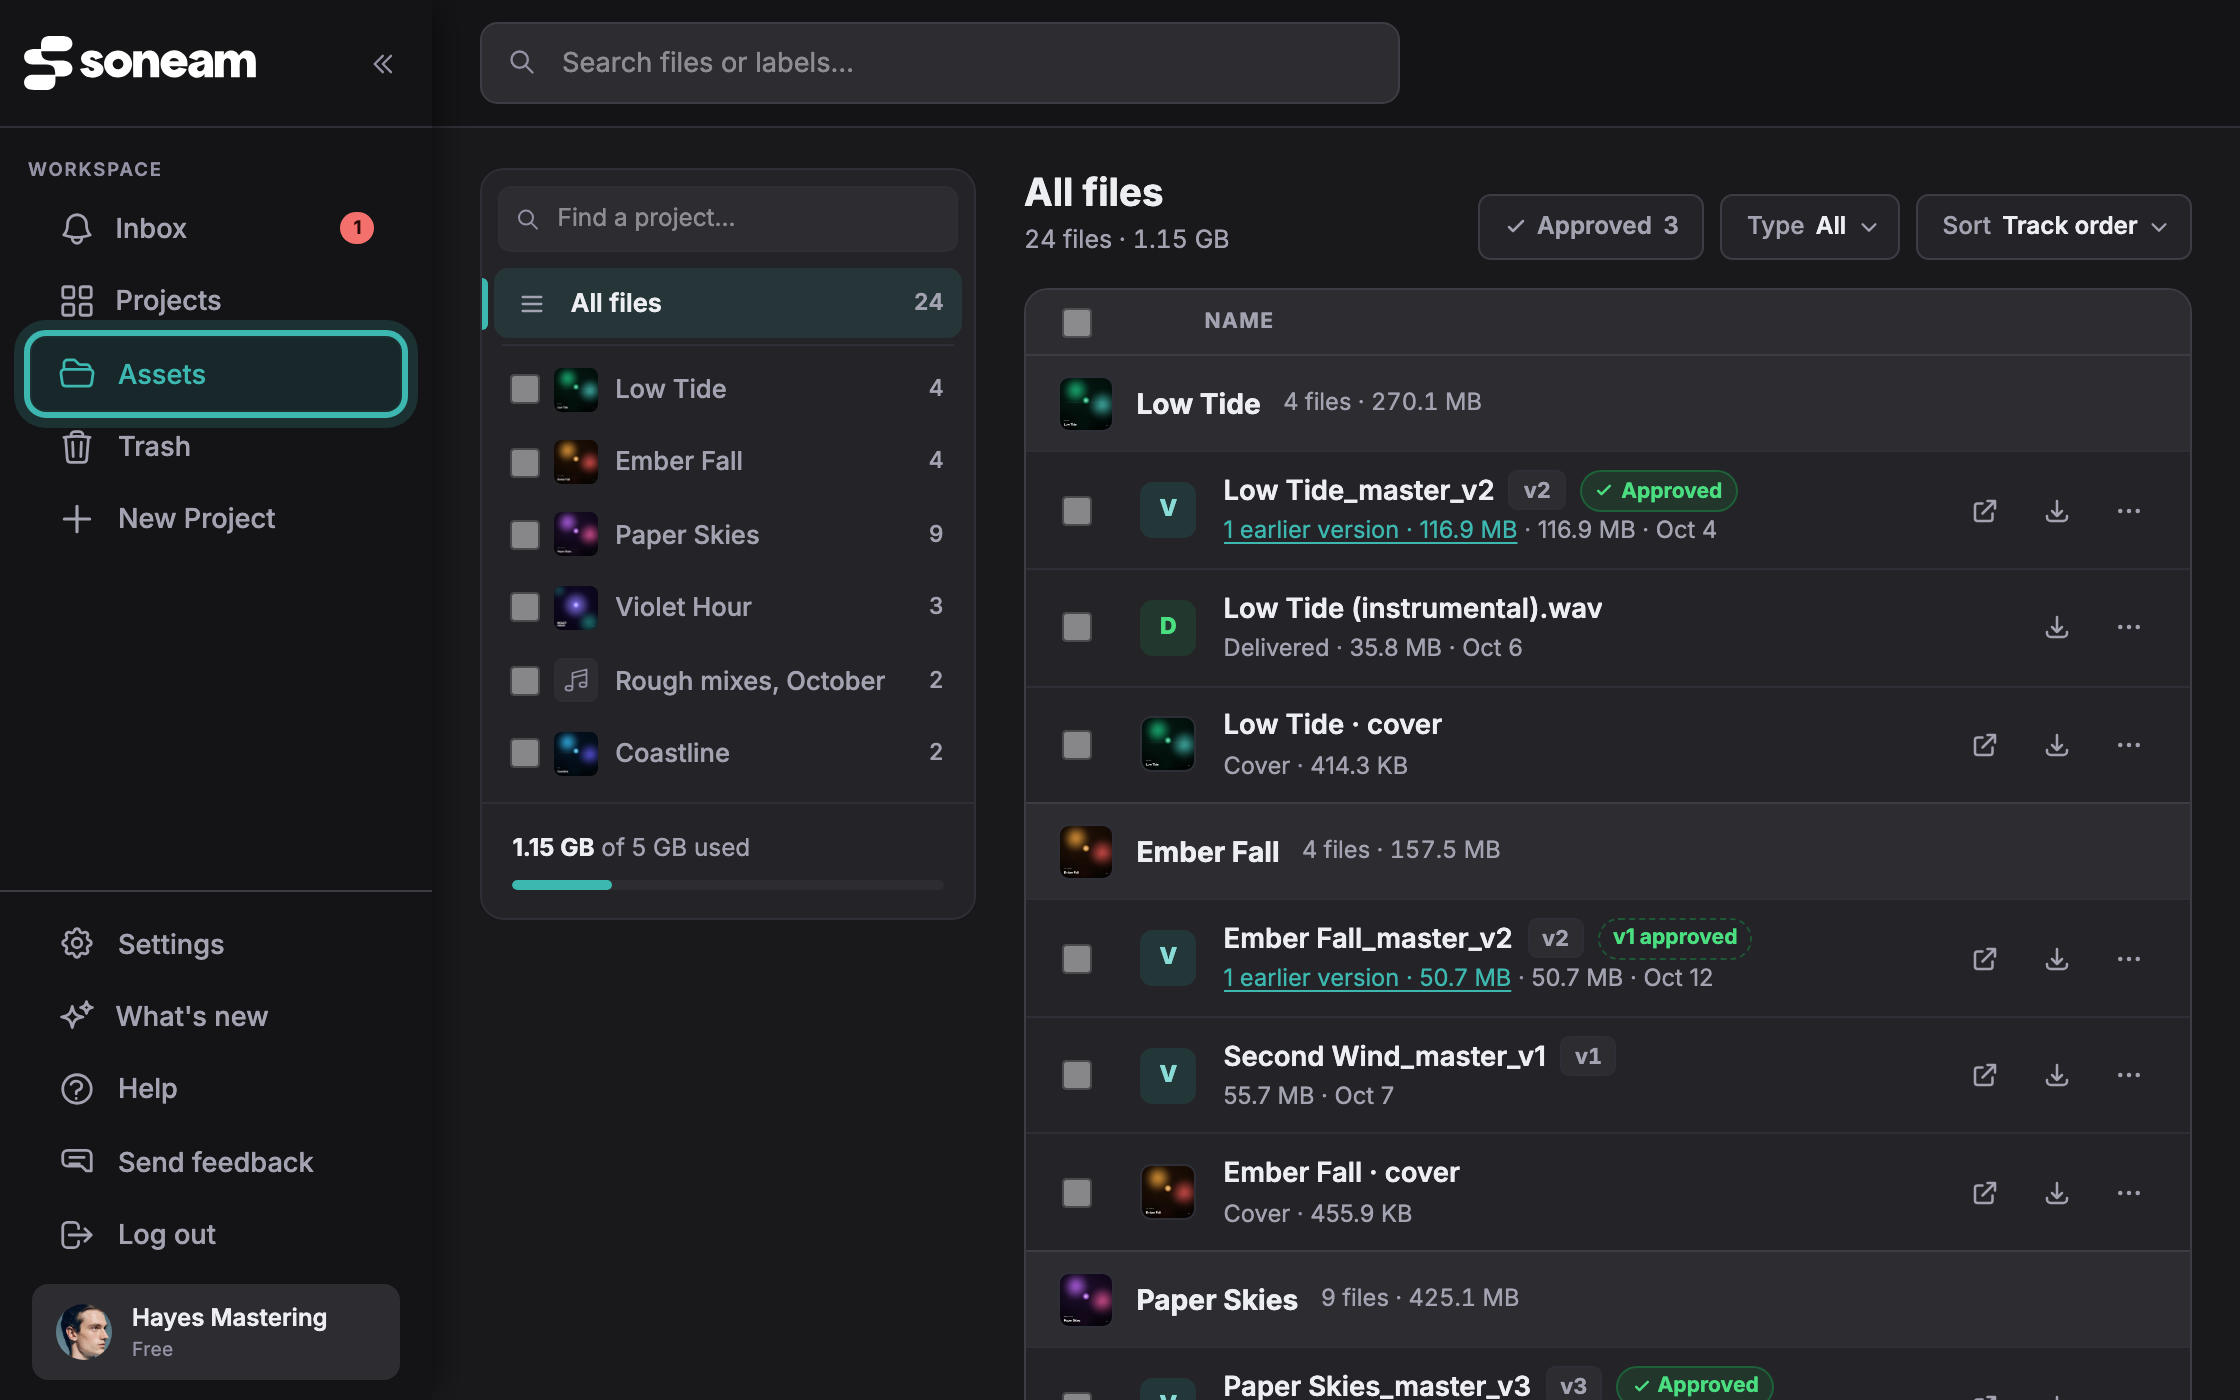Open the 1 earlier version 116.9 MB link
Image resolution: width=2240 pixels, height=1400 pixels.
coord(1370,530)
